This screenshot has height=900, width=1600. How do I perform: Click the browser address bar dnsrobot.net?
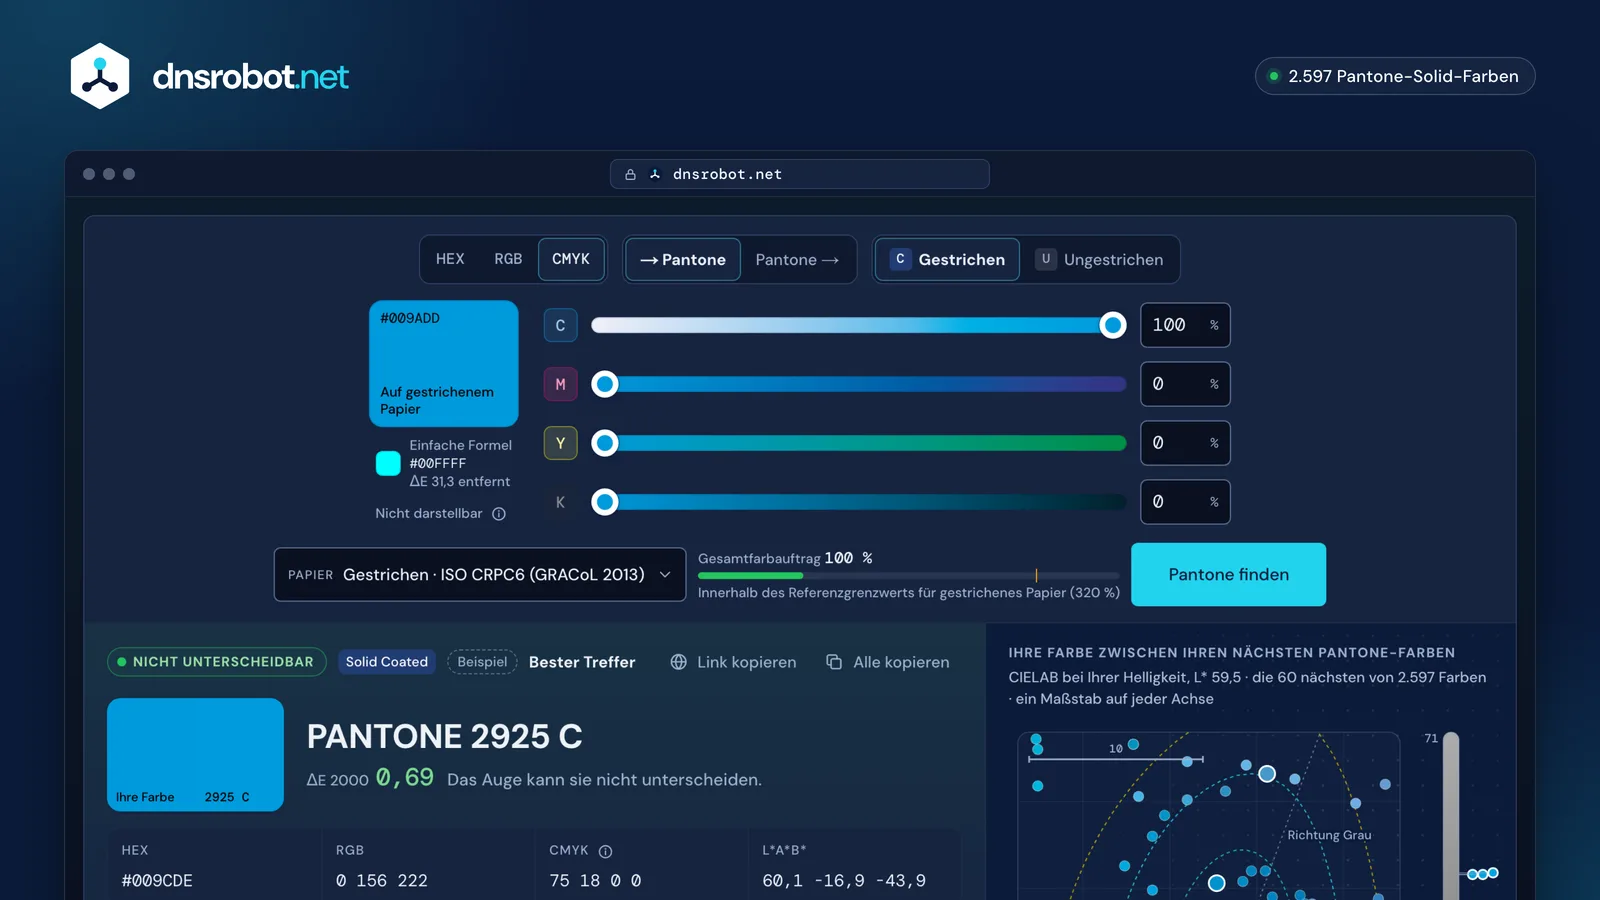[800, 174]
